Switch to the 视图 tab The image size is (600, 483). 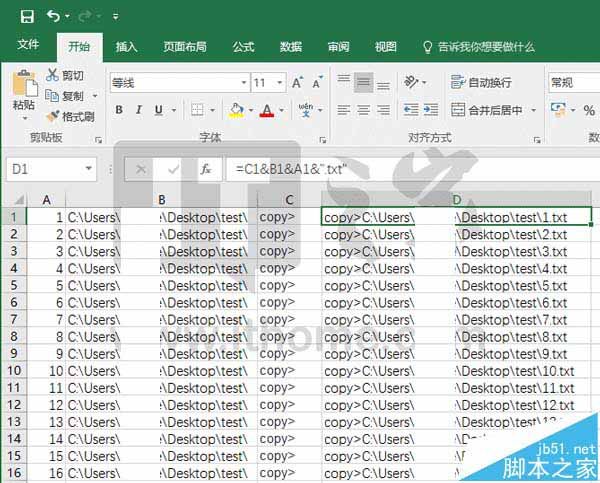[386, 47]
